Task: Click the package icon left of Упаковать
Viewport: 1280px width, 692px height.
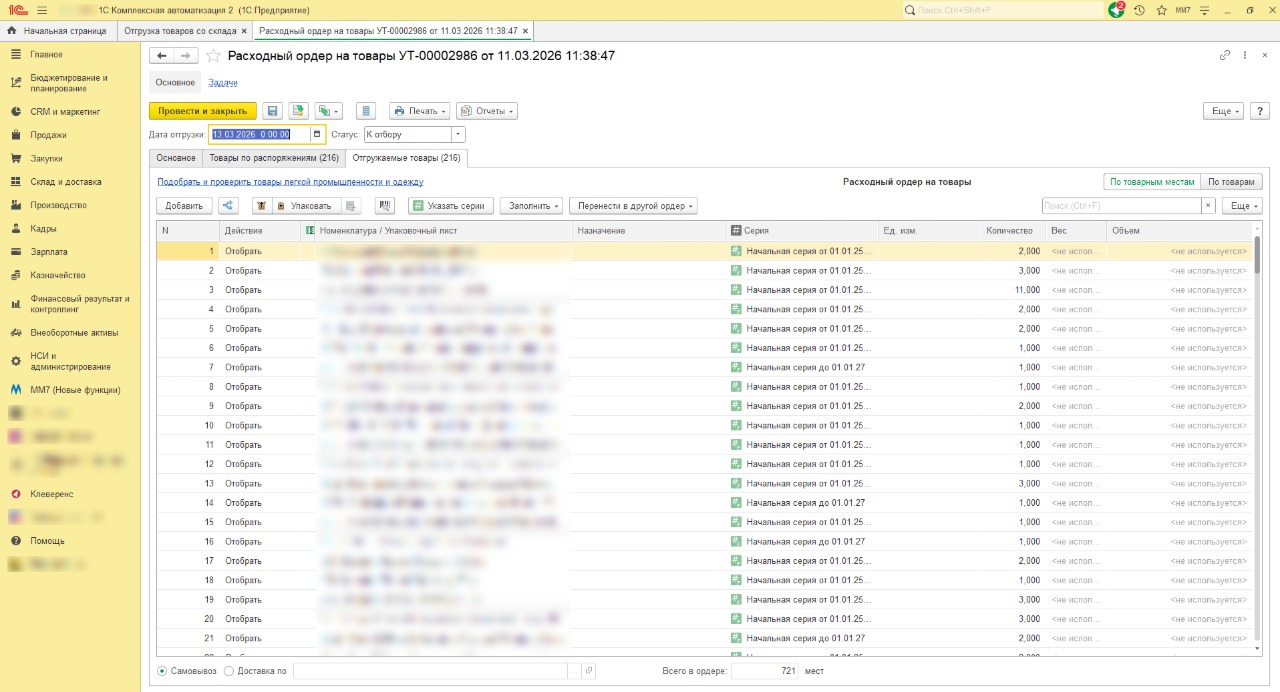Action: click(263, 206)
